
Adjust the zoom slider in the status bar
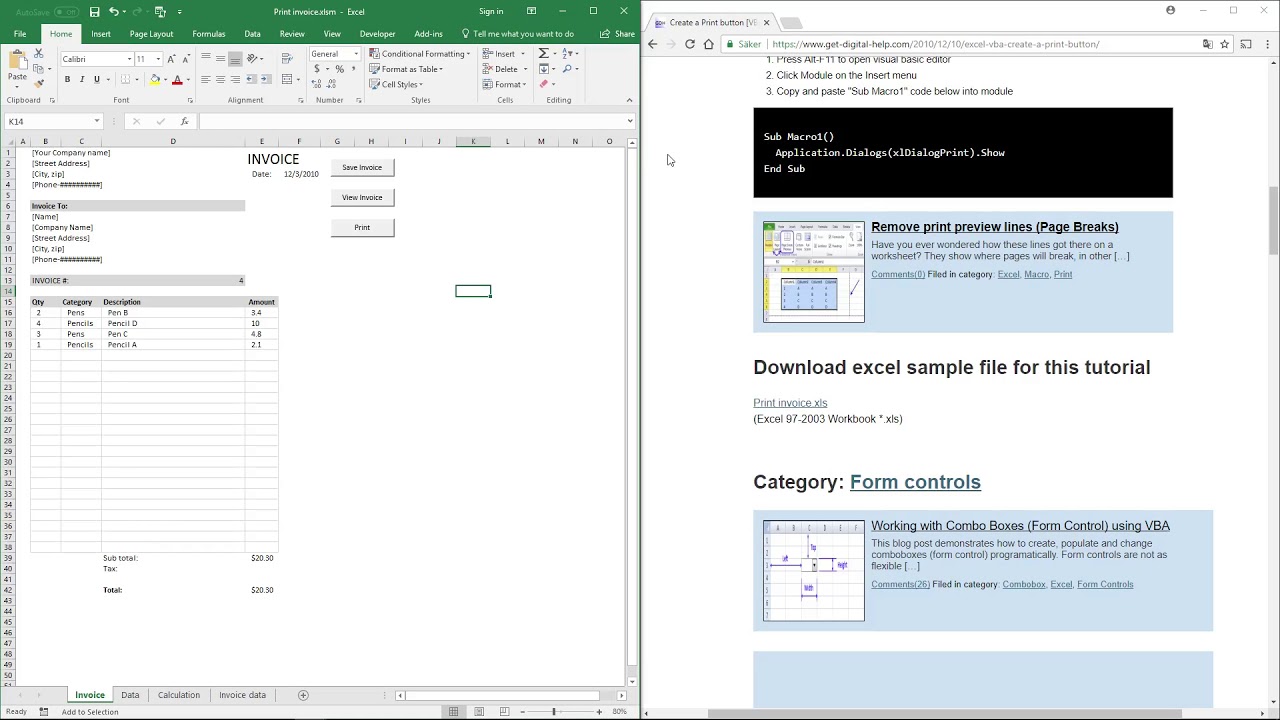click(x=553, y=711)
